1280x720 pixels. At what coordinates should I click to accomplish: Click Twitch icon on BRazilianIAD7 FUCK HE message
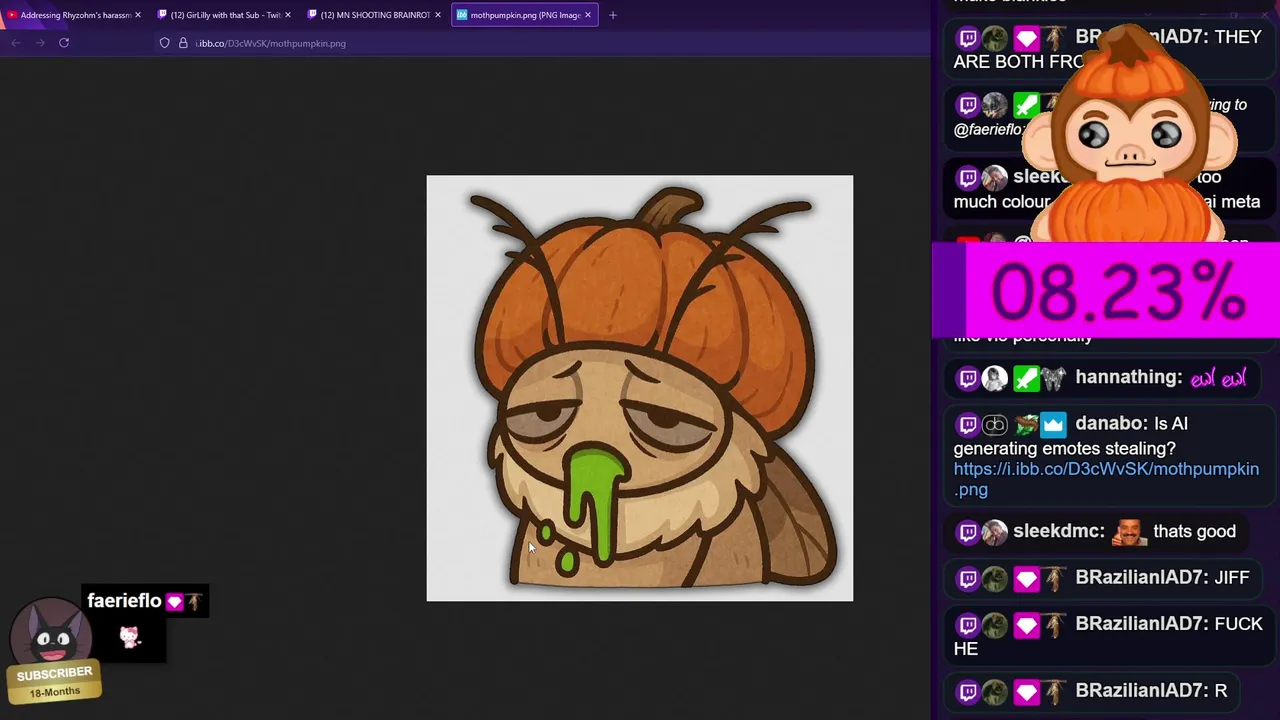(968, 625)
